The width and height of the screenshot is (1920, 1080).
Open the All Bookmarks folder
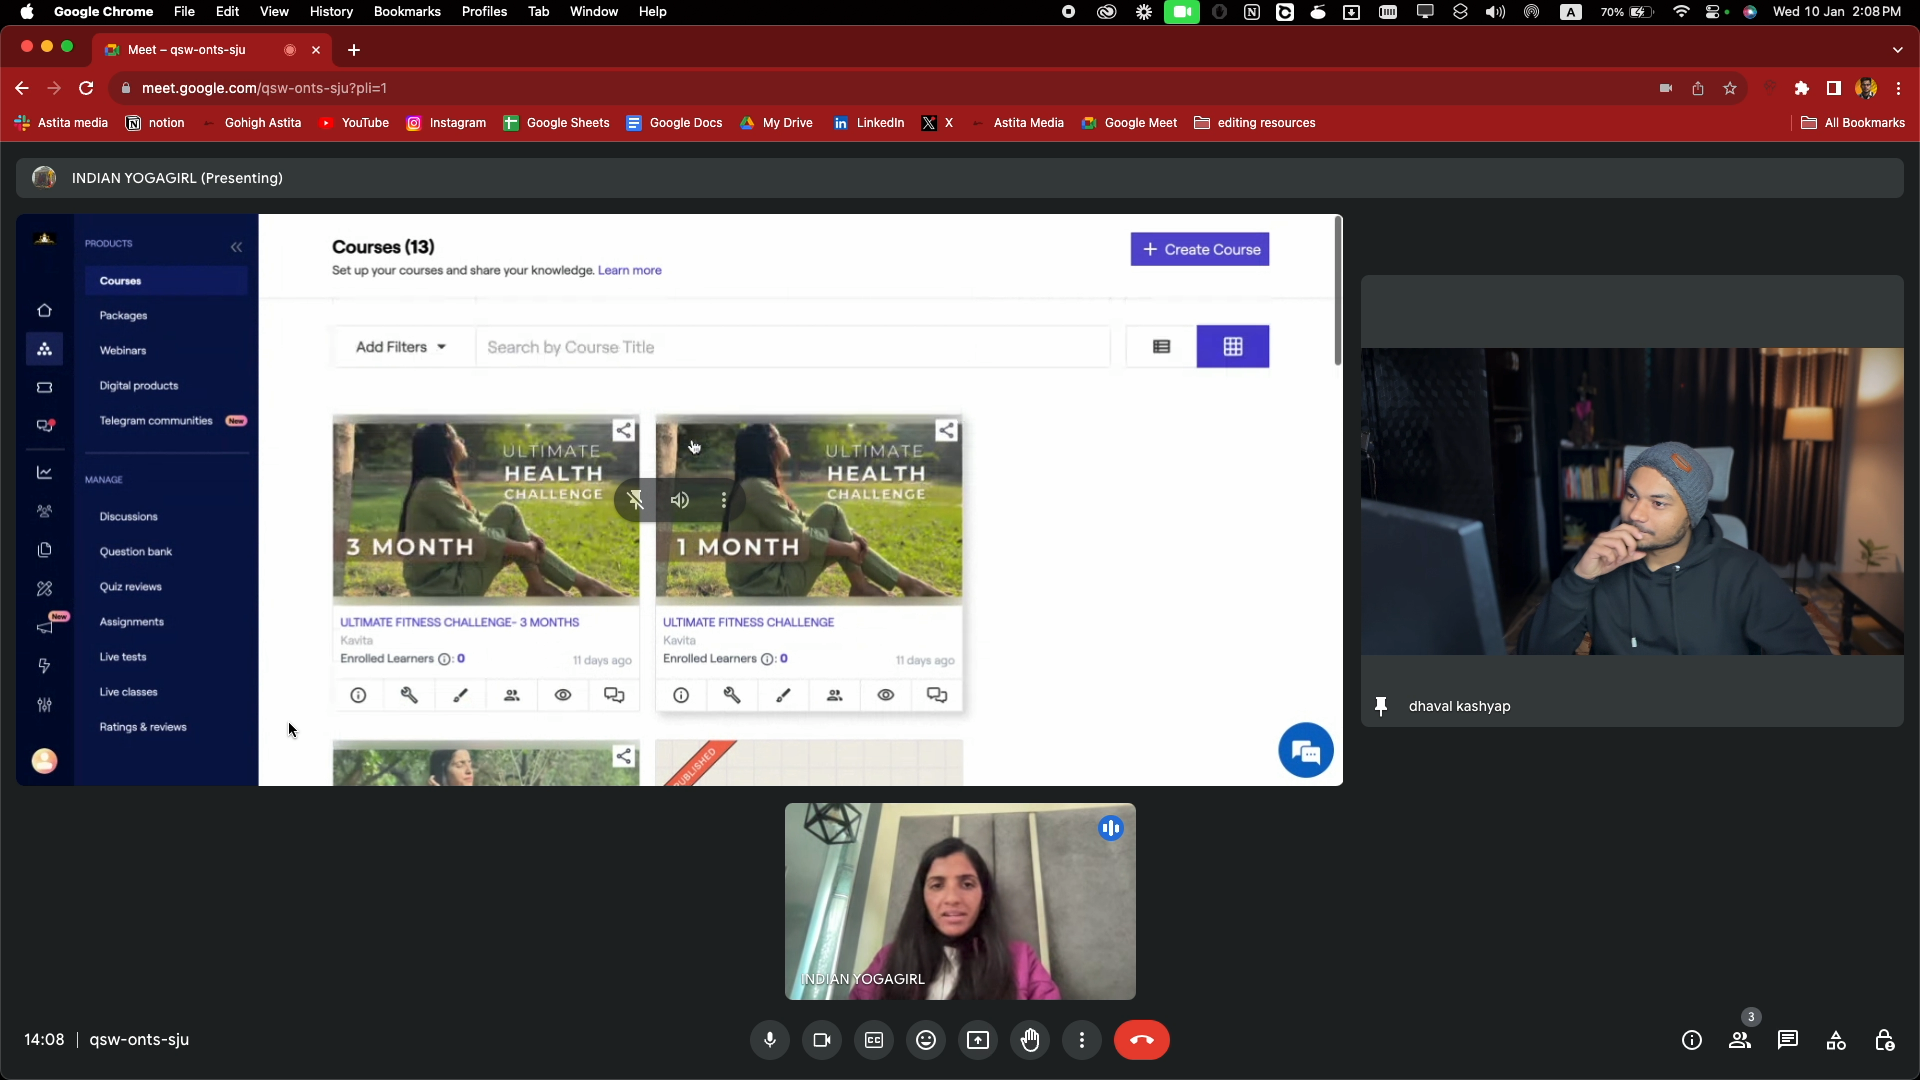[x=1853, y=123]
